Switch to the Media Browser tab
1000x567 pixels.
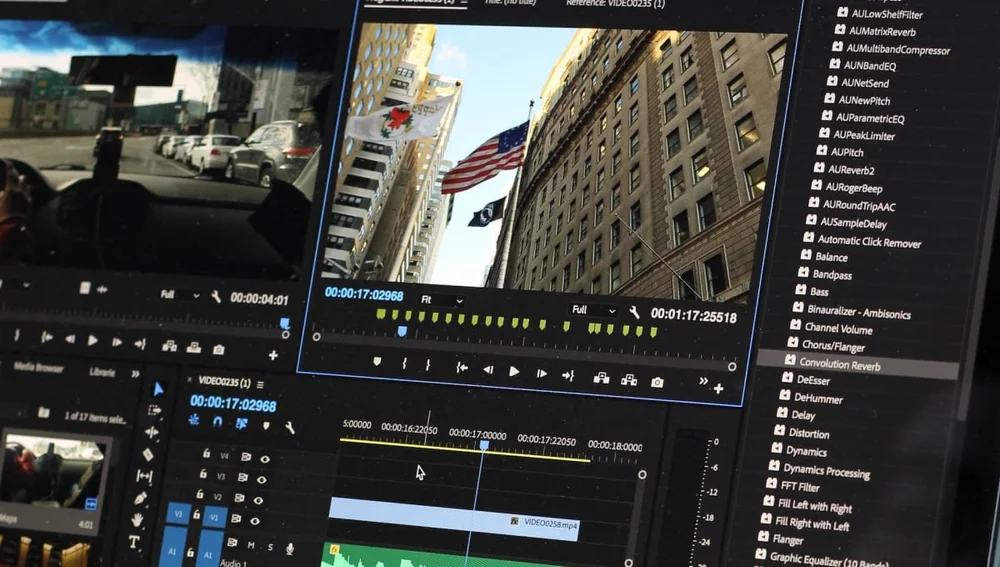[38, 368]
